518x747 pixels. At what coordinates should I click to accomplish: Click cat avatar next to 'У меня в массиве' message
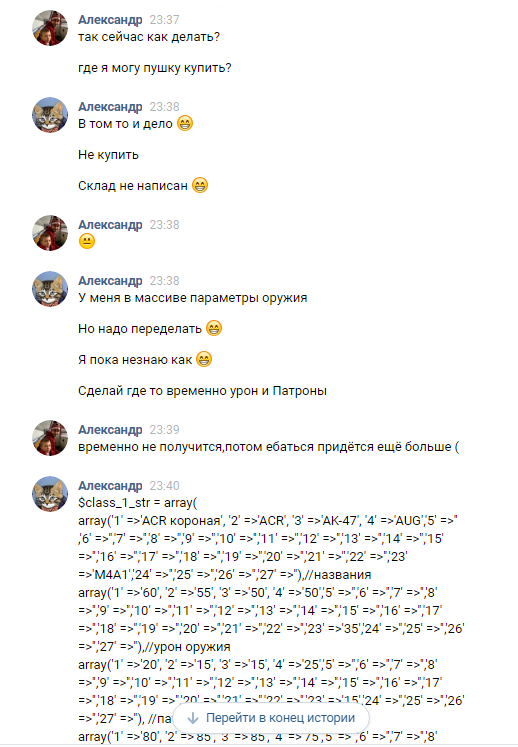point(50,289)
